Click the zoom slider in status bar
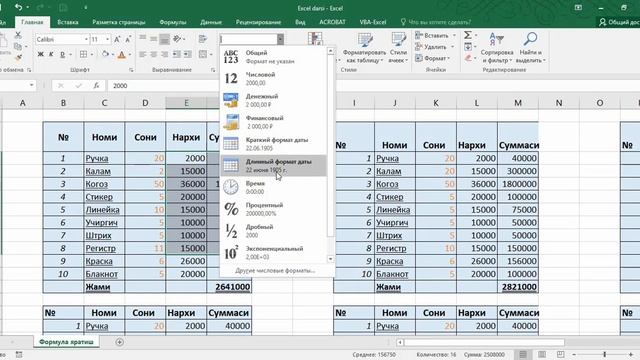 pyautogui.click(x=604, y=354)
